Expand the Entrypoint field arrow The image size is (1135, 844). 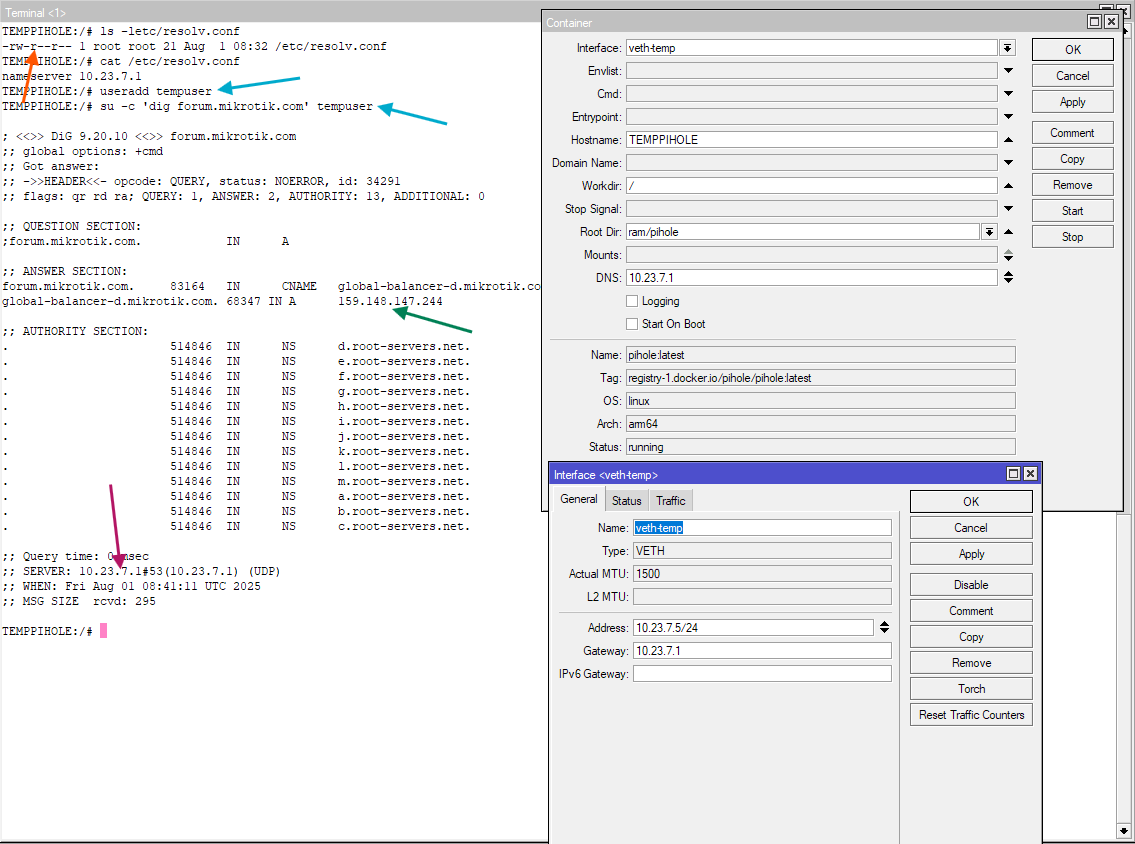[x=1008, y=117]
